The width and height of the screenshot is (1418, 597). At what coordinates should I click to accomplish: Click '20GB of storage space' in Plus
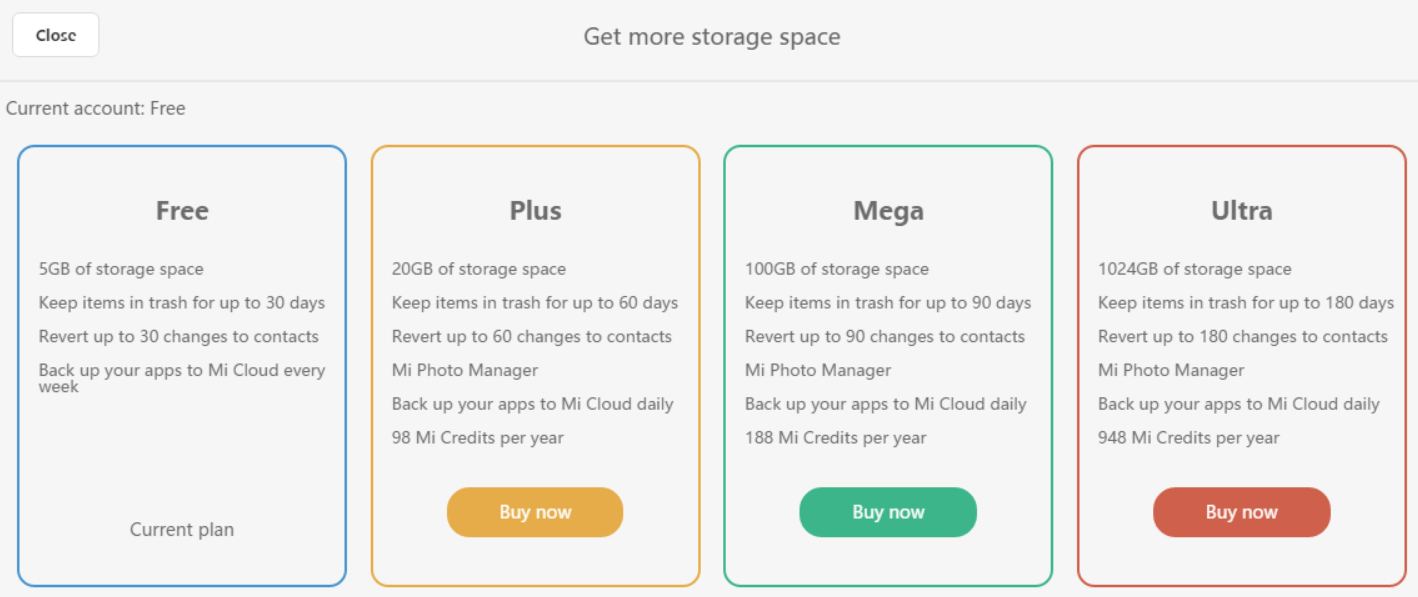478,269
